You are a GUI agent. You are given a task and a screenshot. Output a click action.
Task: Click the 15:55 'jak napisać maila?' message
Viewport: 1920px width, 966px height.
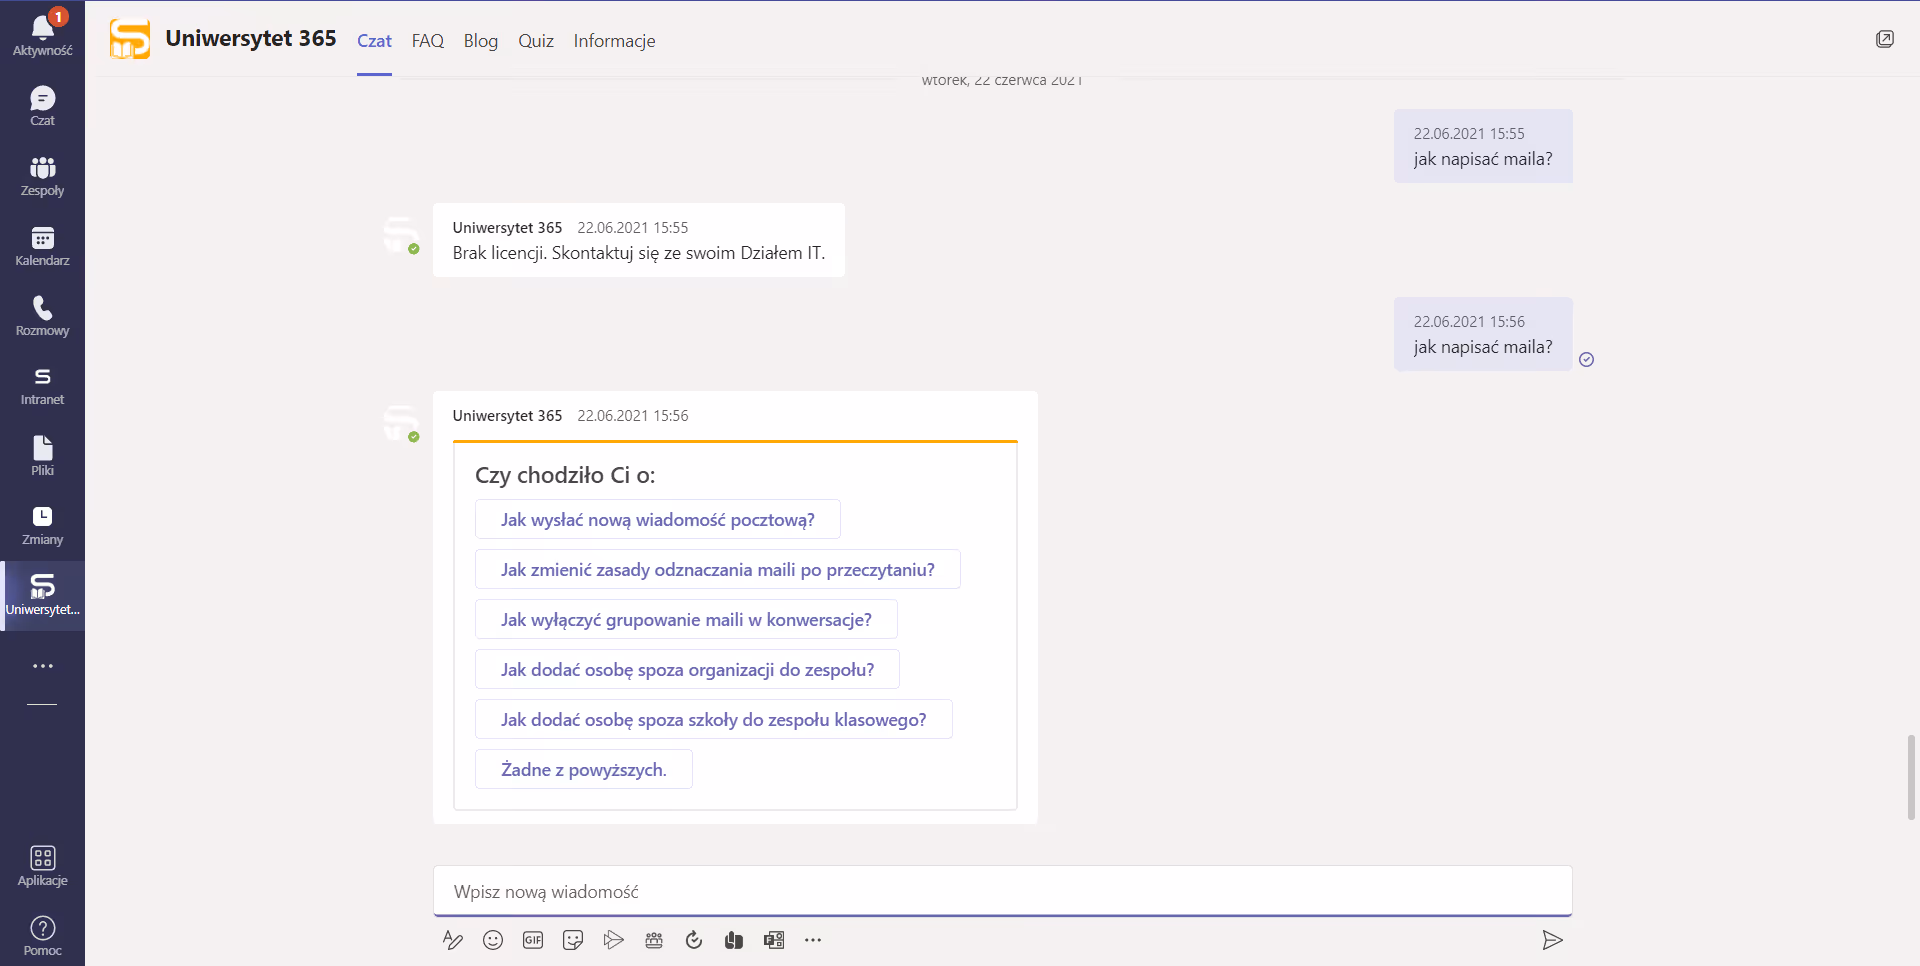pos(1483,146)
